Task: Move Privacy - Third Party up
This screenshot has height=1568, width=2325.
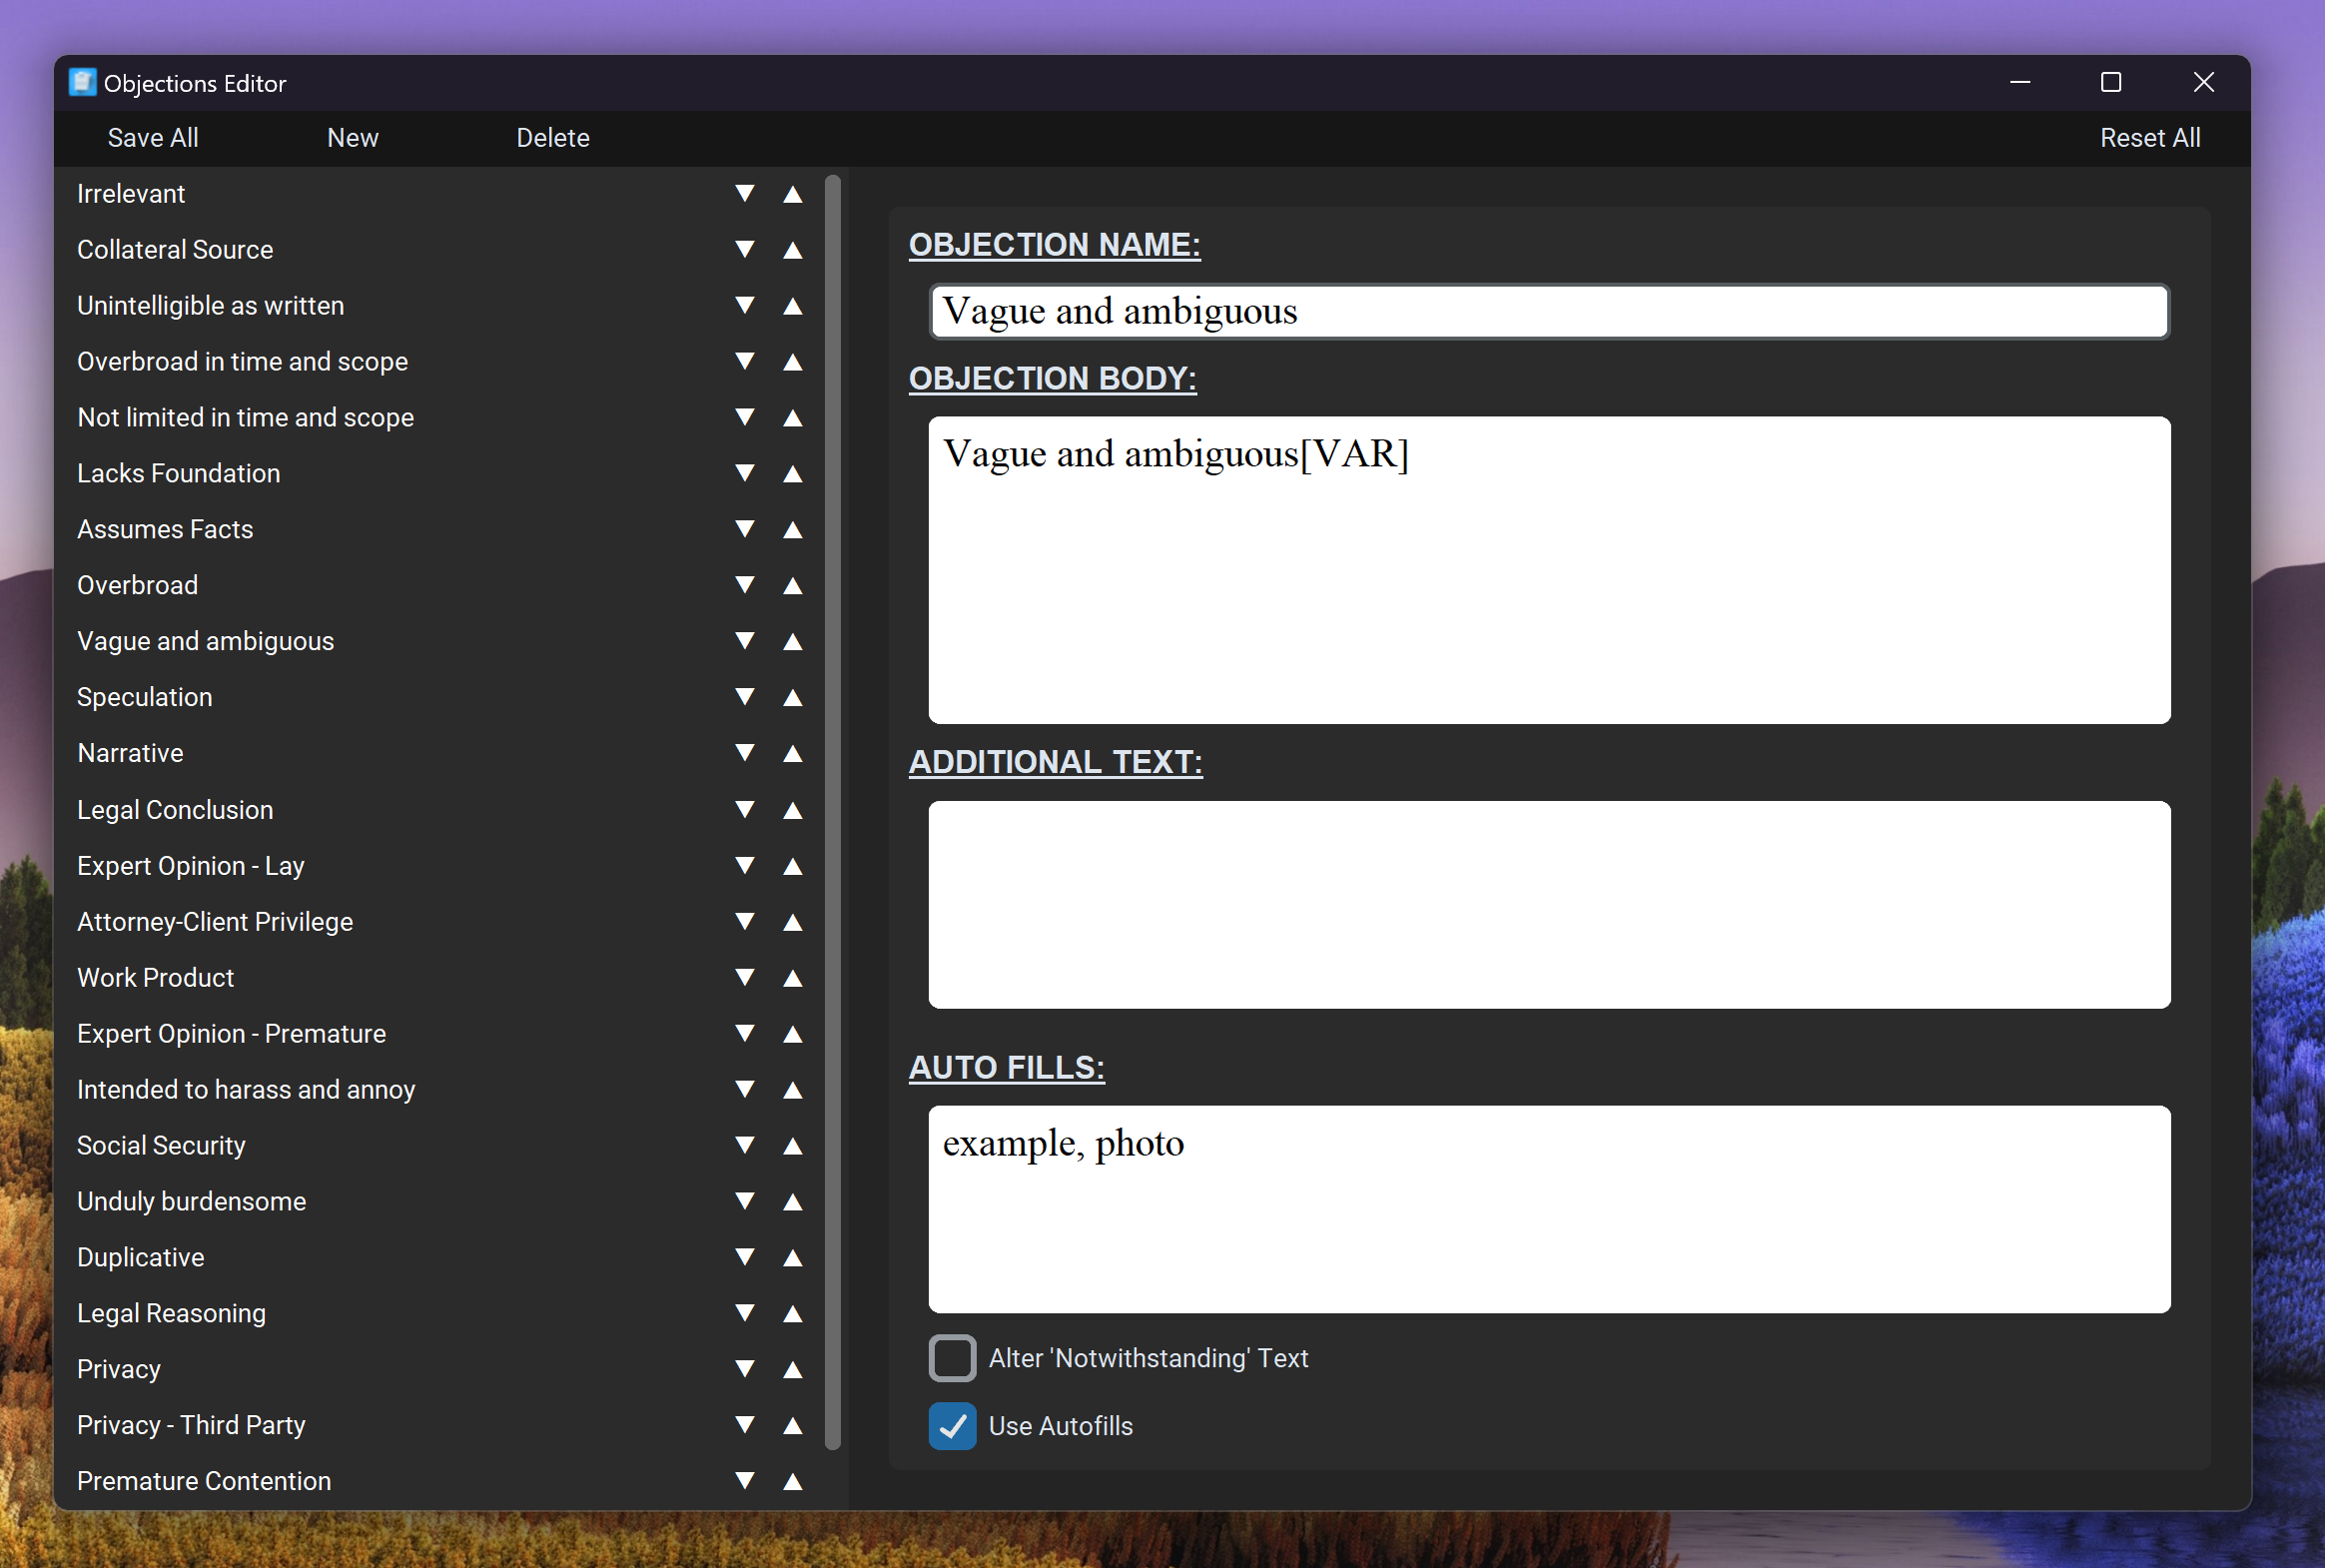Action: pyautogui.click(x=792, y=1425)
